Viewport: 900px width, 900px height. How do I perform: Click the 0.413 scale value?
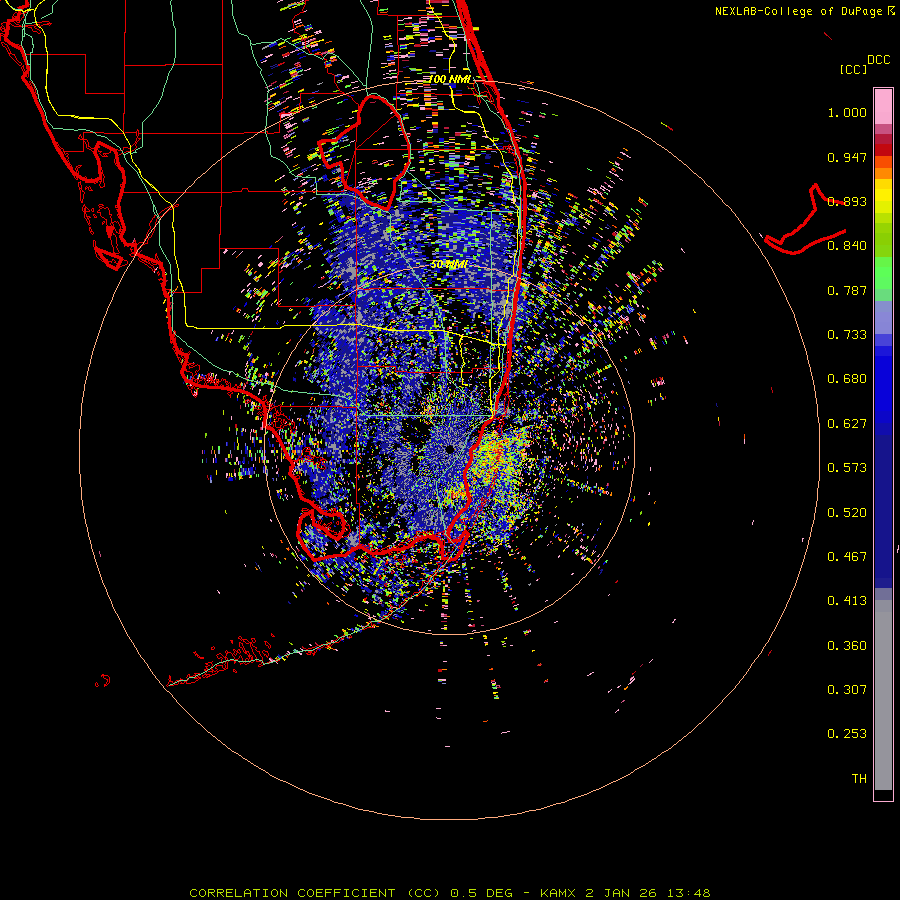pyautogui.click(x=847, y=601)
